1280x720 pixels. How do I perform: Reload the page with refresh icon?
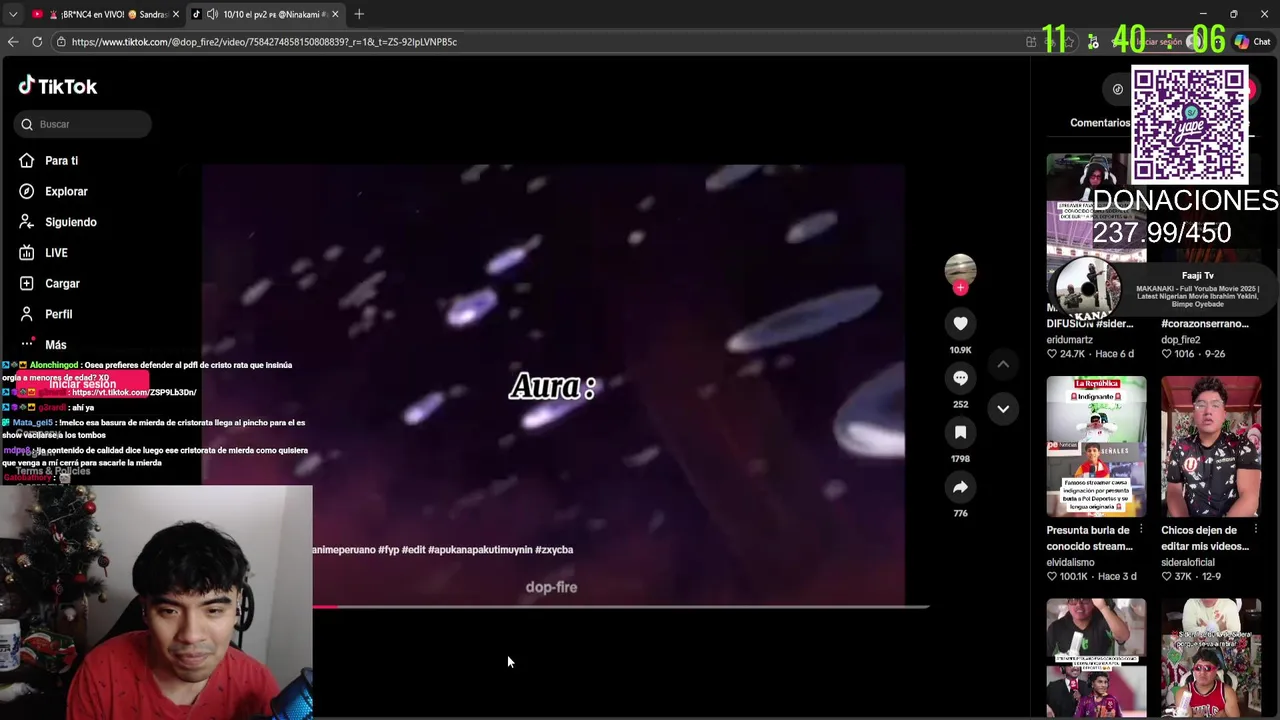click(37, 41)
